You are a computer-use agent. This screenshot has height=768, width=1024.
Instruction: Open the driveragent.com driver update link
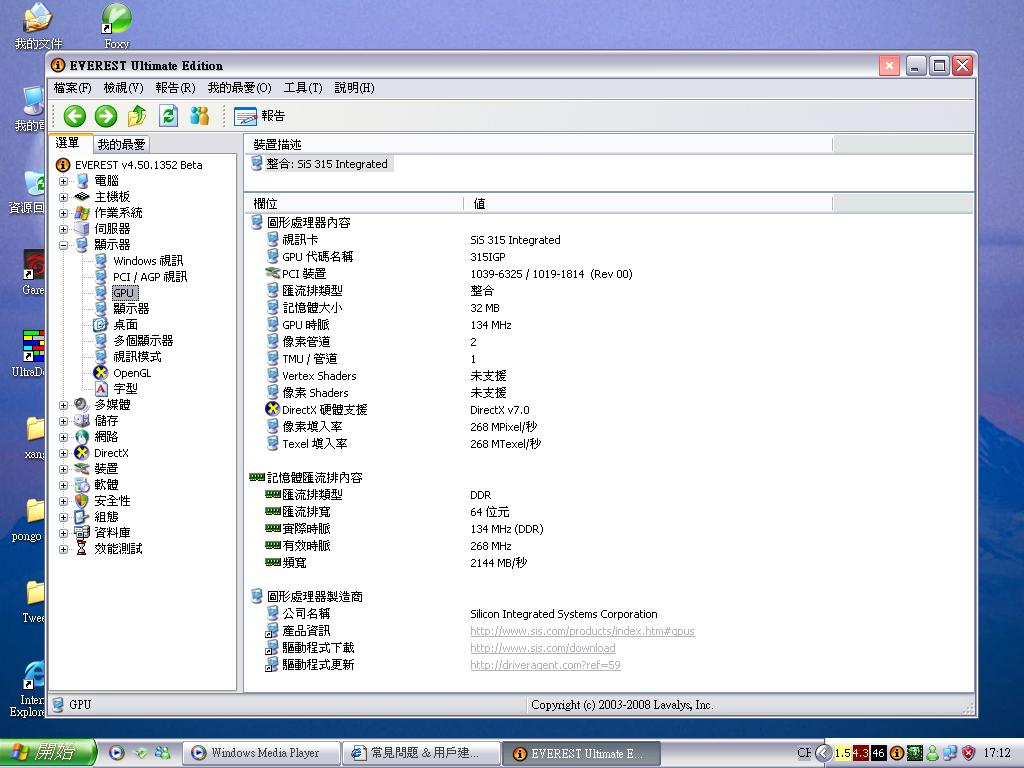point(545,665)
